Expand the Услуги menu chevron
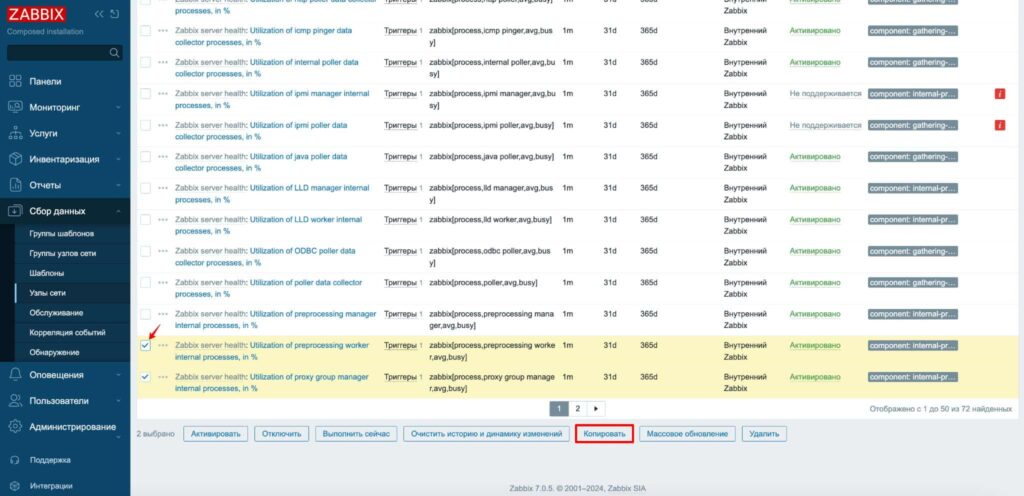1024x496 pixels. (x=118, y=133)
